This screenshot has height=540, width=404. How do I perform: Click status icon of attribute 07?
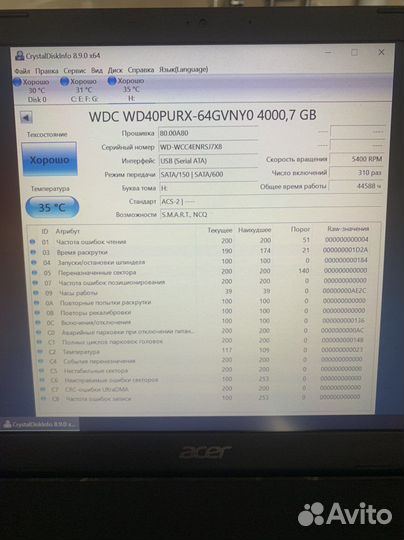[x=35, y=283]
